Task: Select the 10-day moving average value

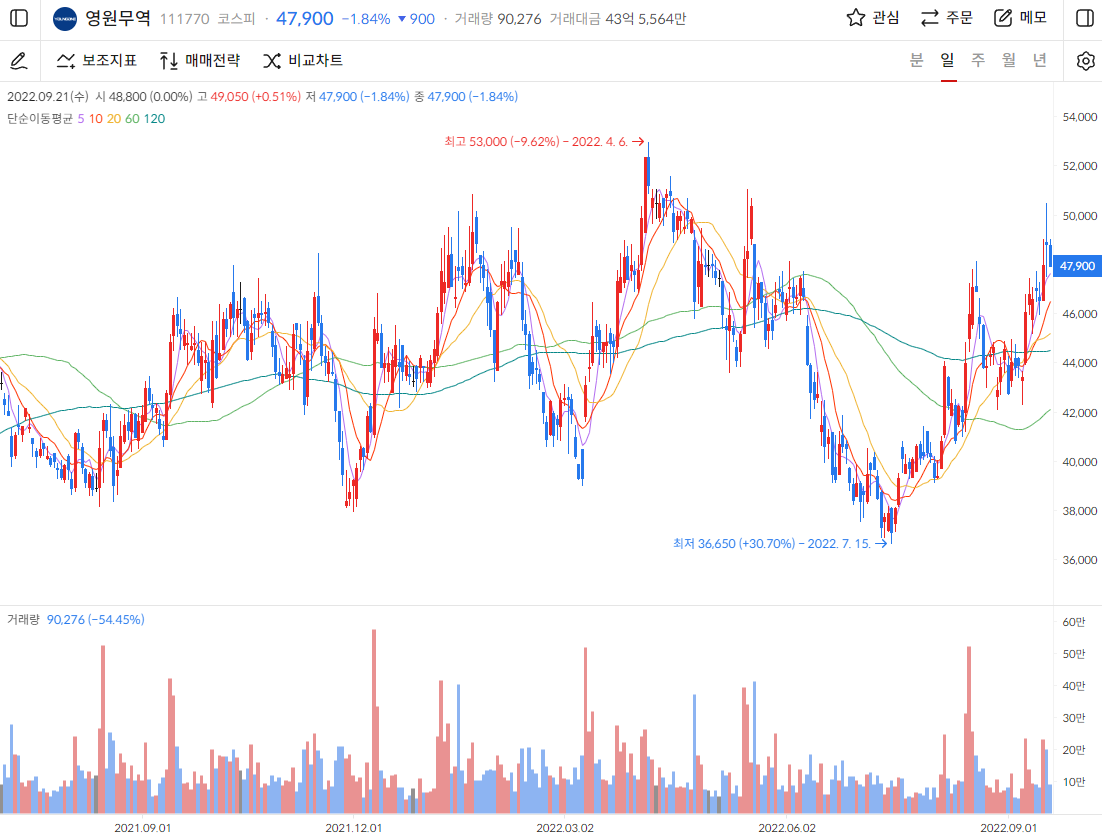Action: point(96,119)
